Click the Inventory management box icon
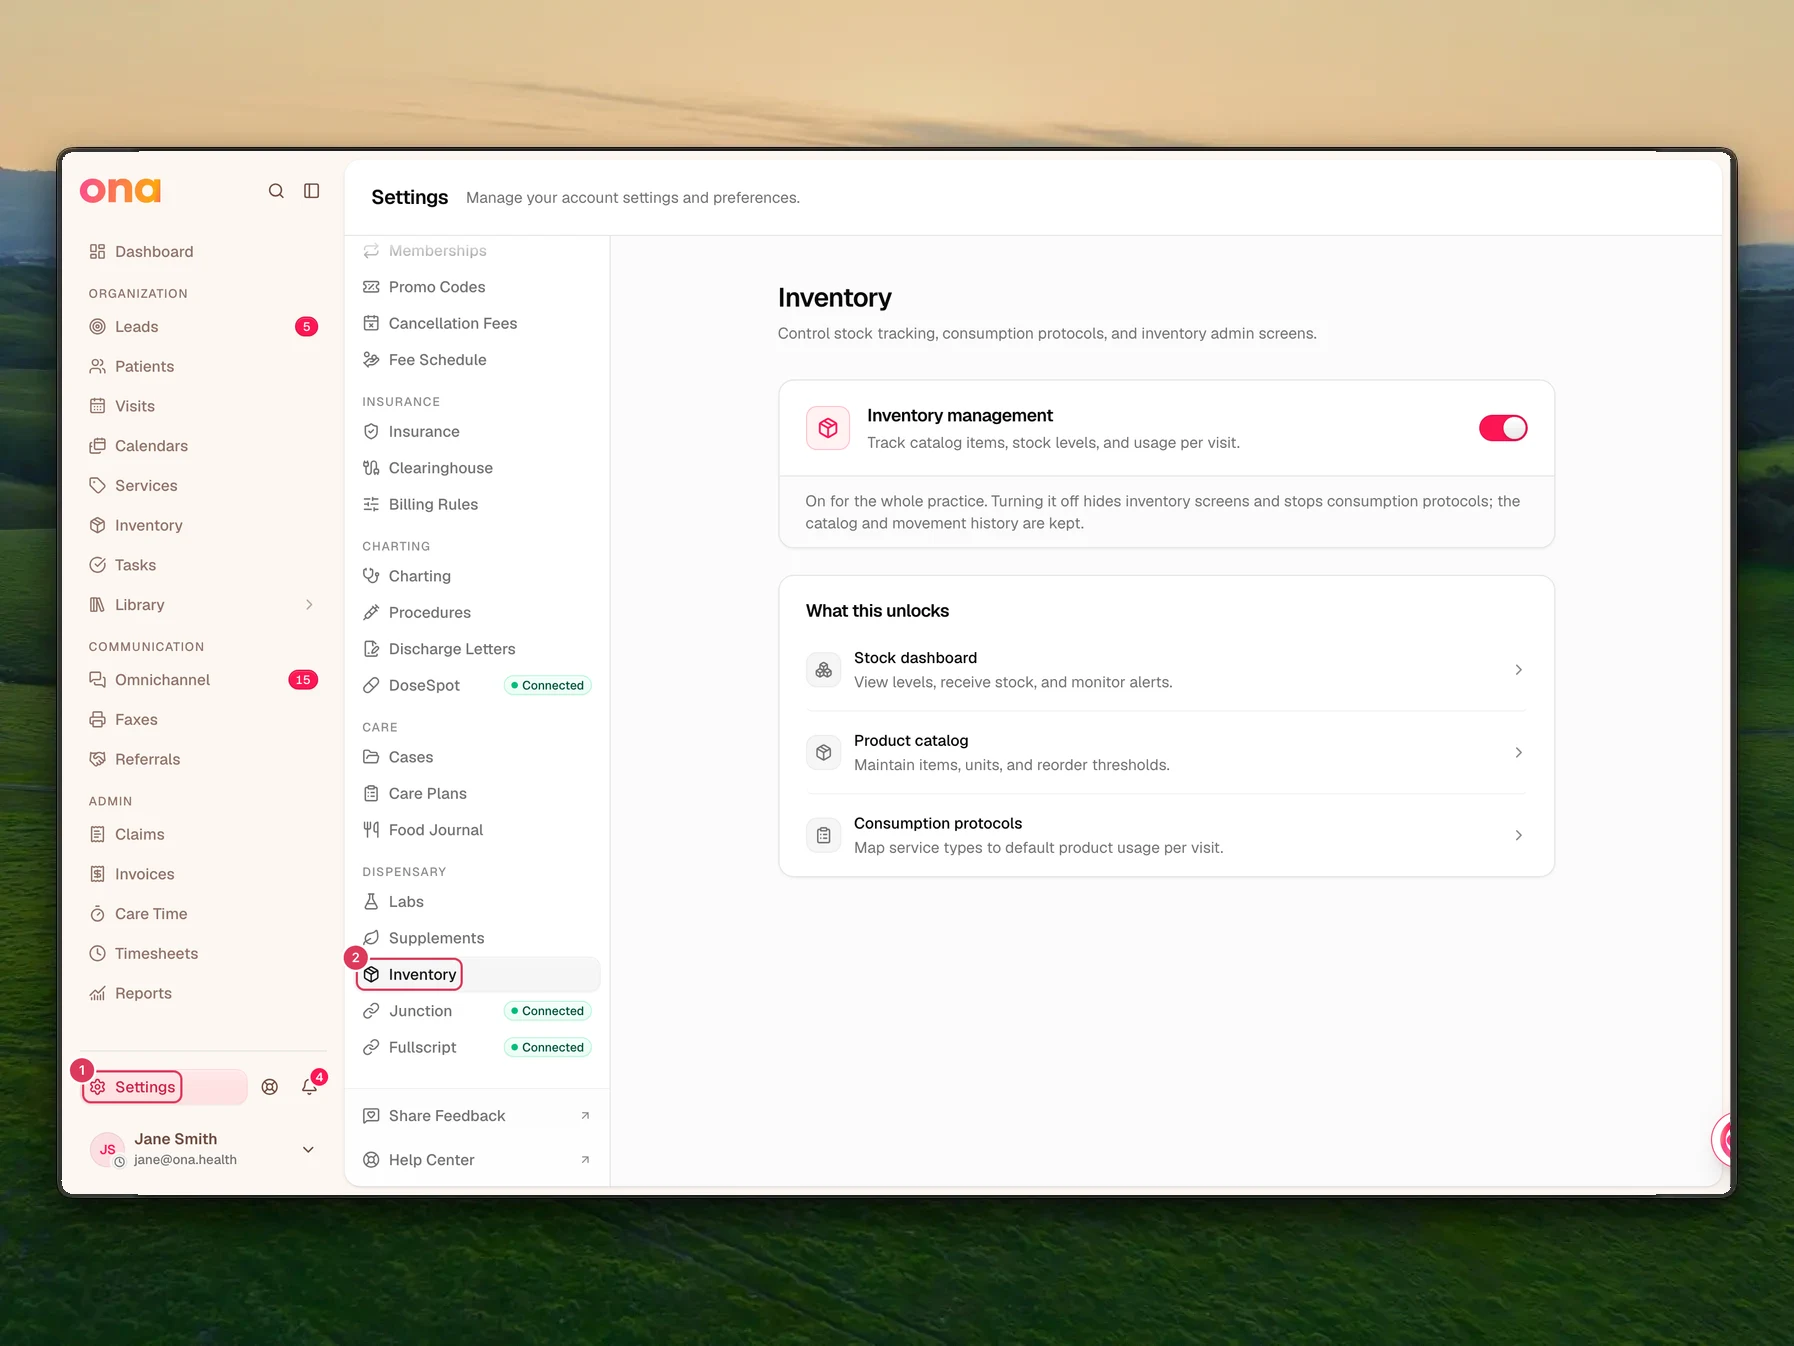This screenshot has height=1346, width=1794. 828,428
